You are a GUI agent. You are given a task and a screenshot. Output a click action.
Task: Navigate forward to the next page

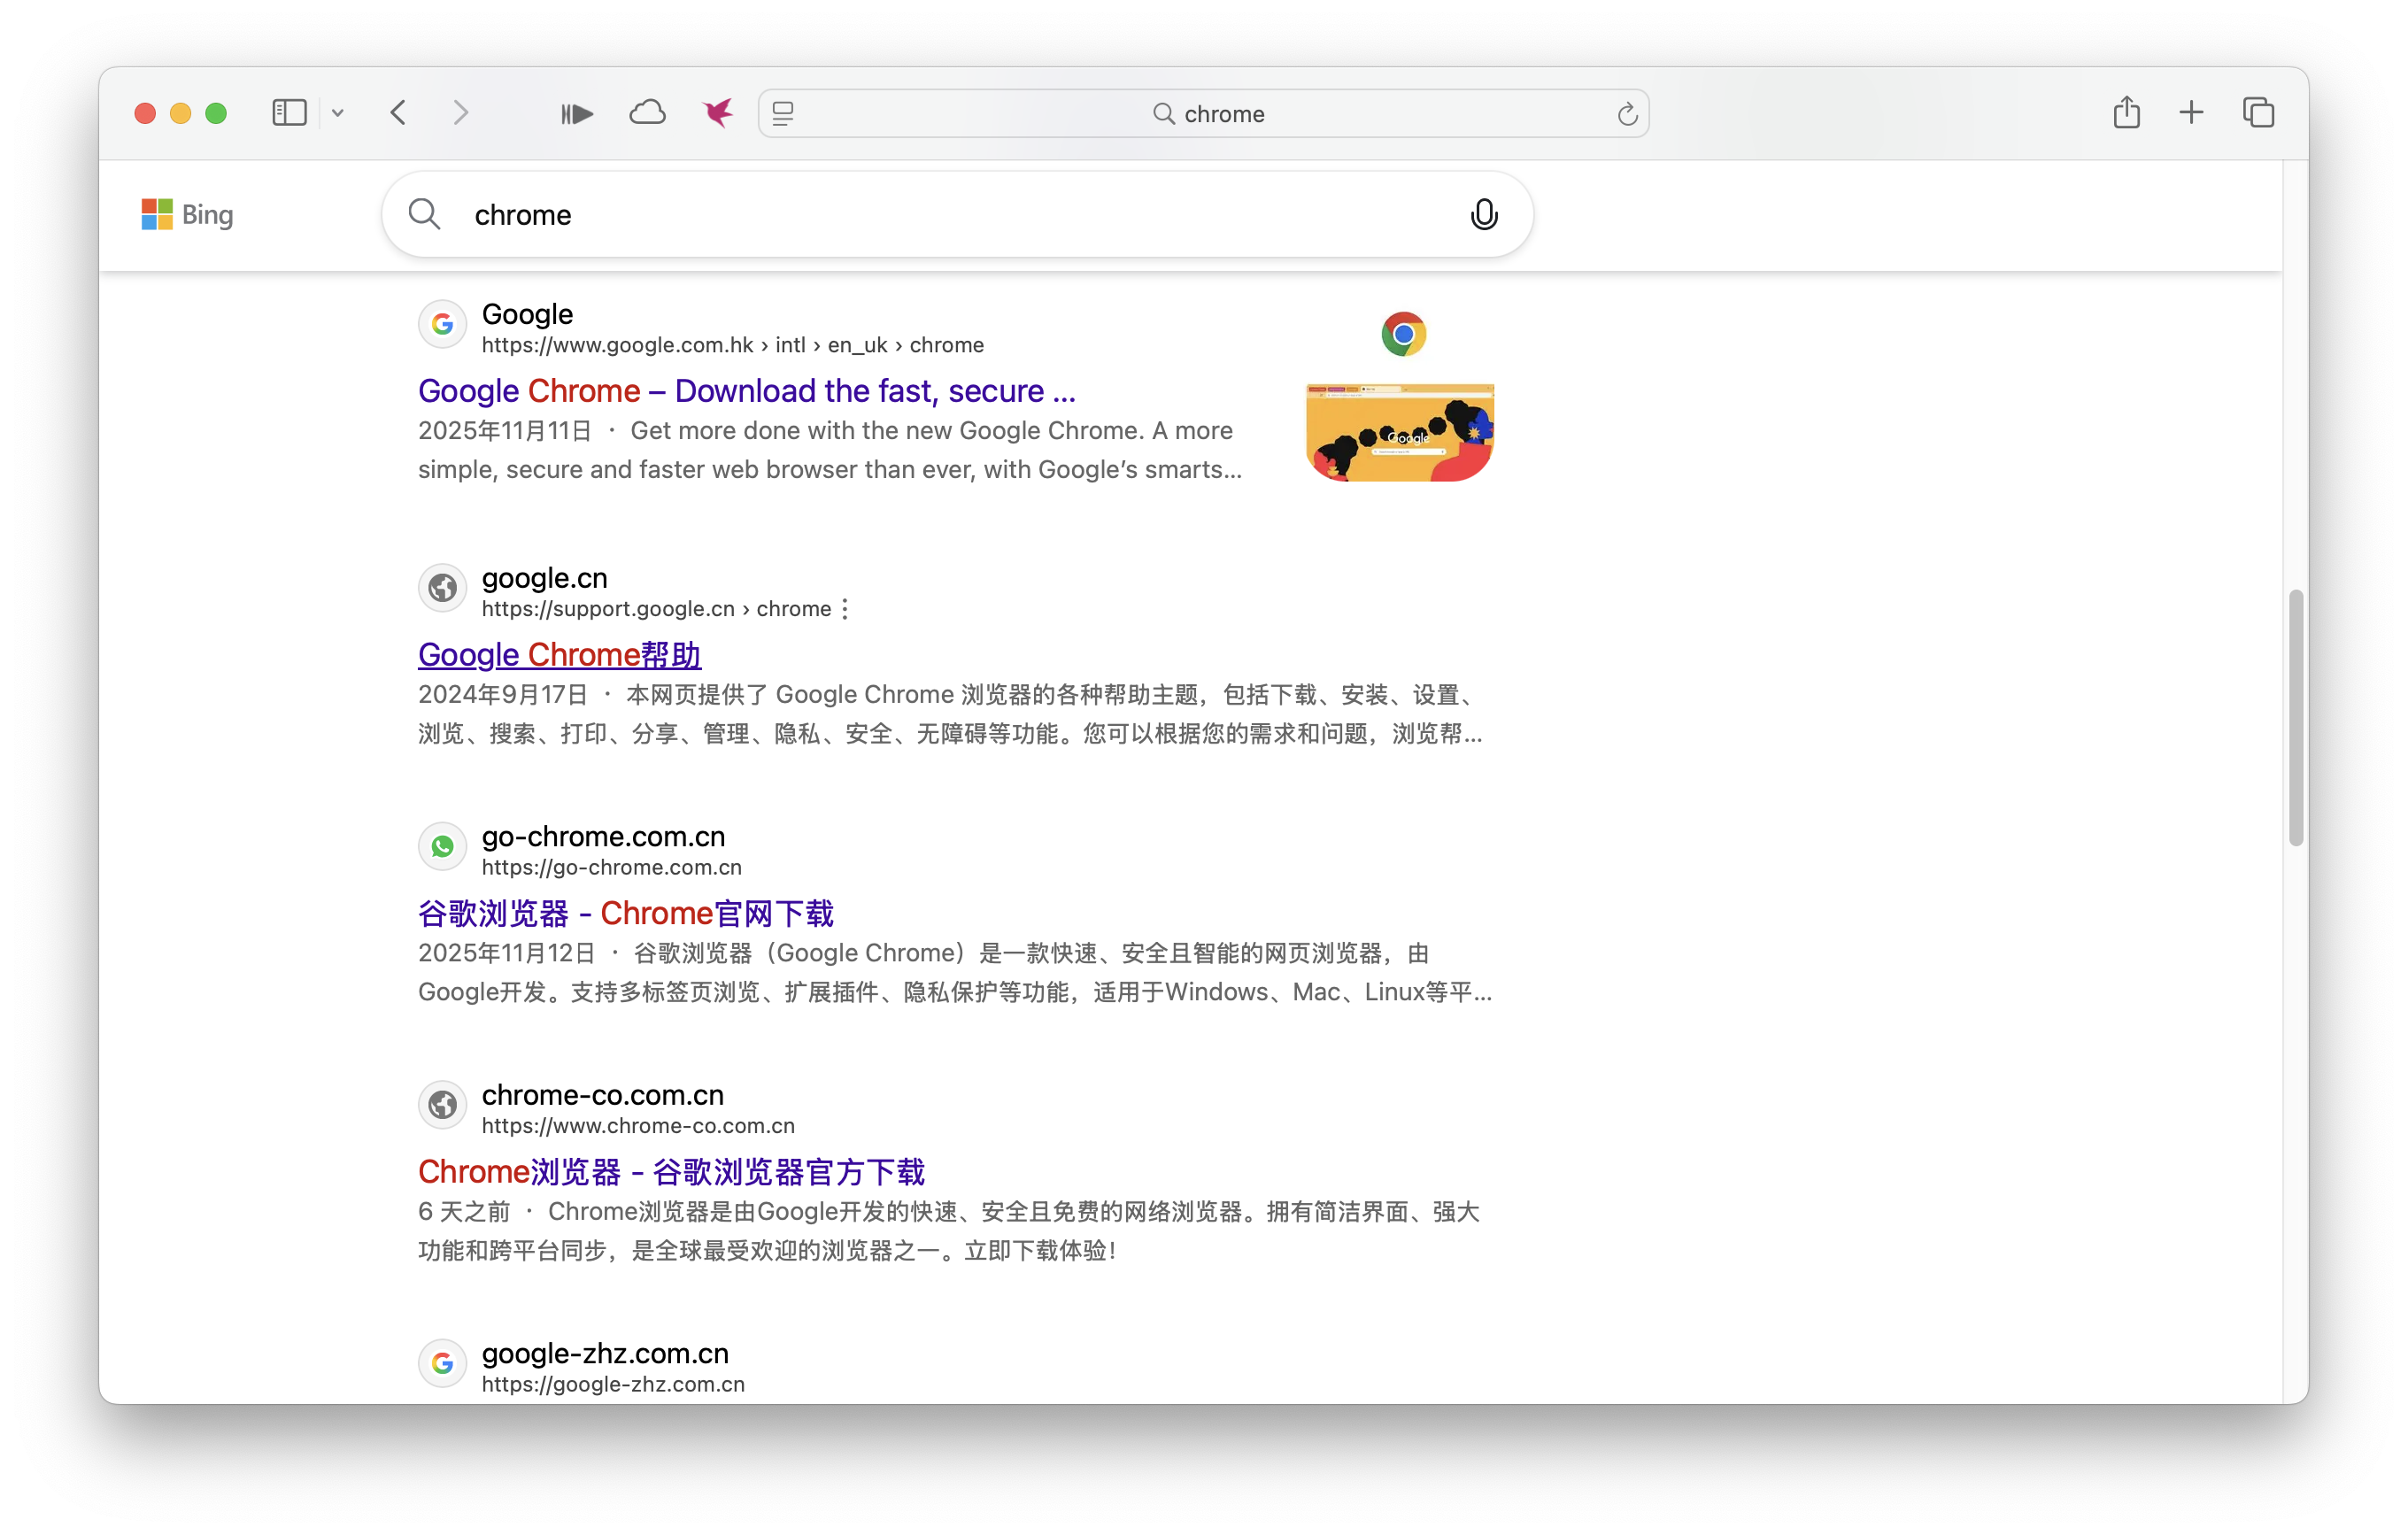[461, 113]
